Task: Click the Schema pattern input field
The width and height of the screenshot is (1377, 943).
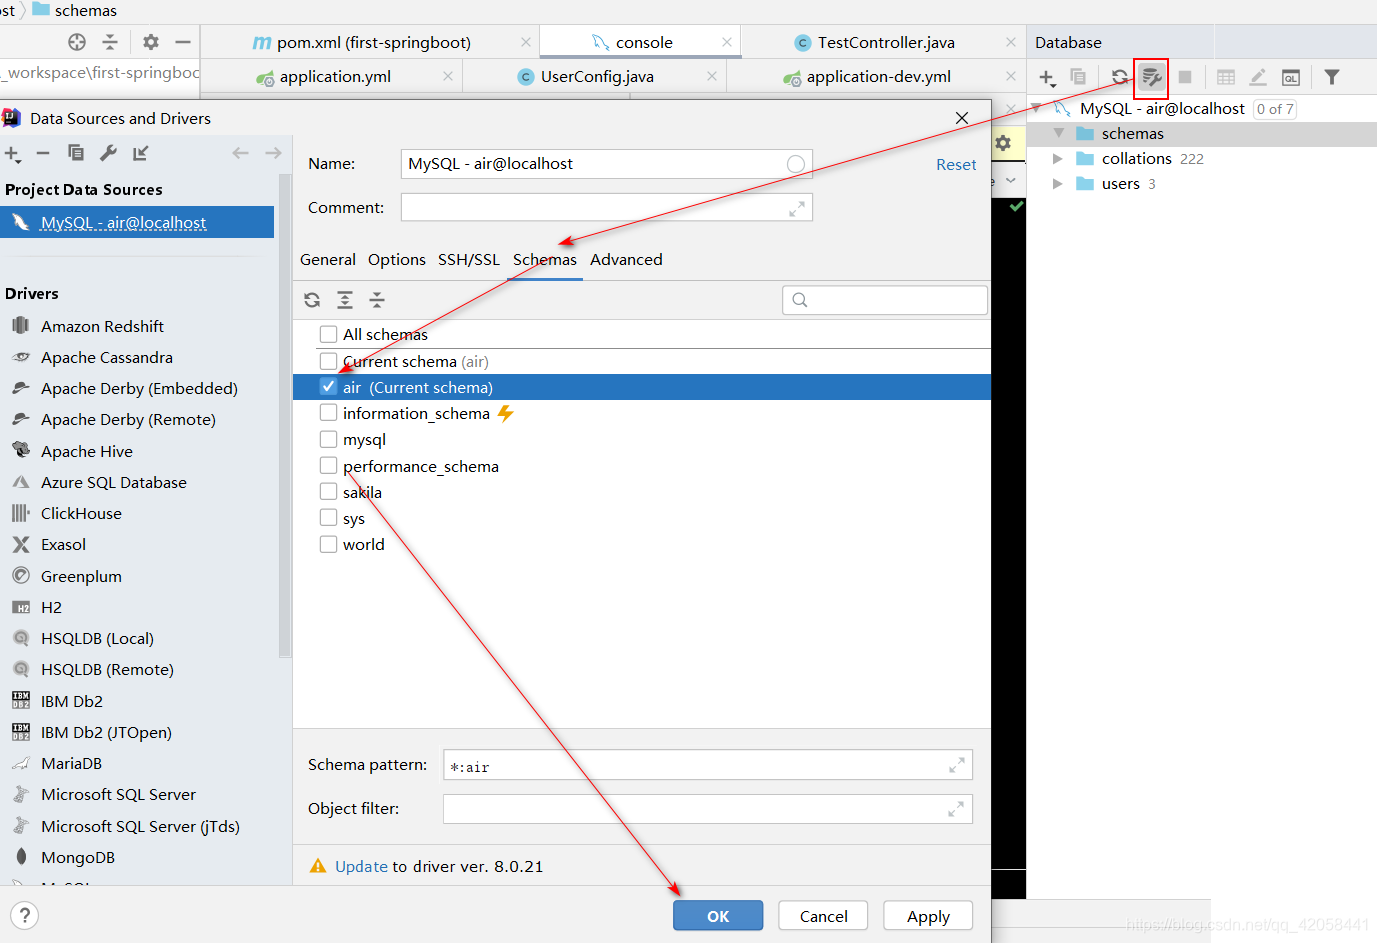Action: click(707, 765)
